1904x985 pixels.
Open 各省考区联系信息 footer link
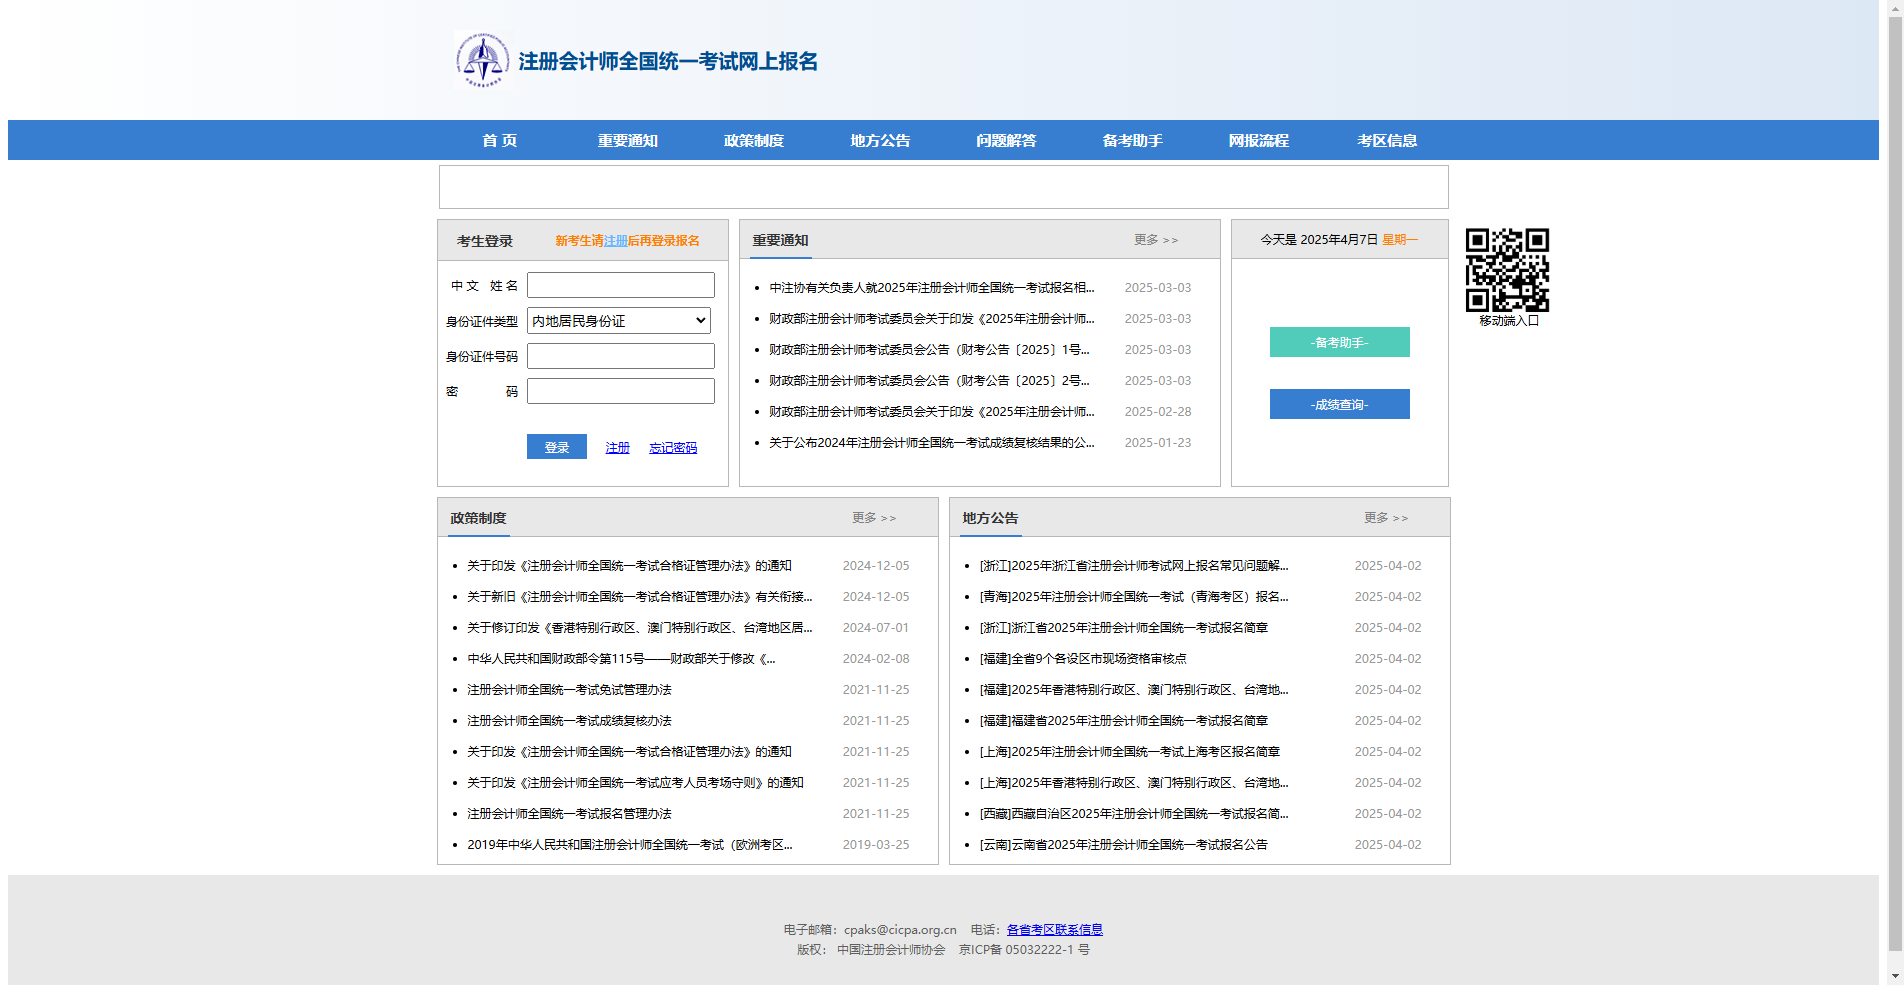coord(1053,929)
